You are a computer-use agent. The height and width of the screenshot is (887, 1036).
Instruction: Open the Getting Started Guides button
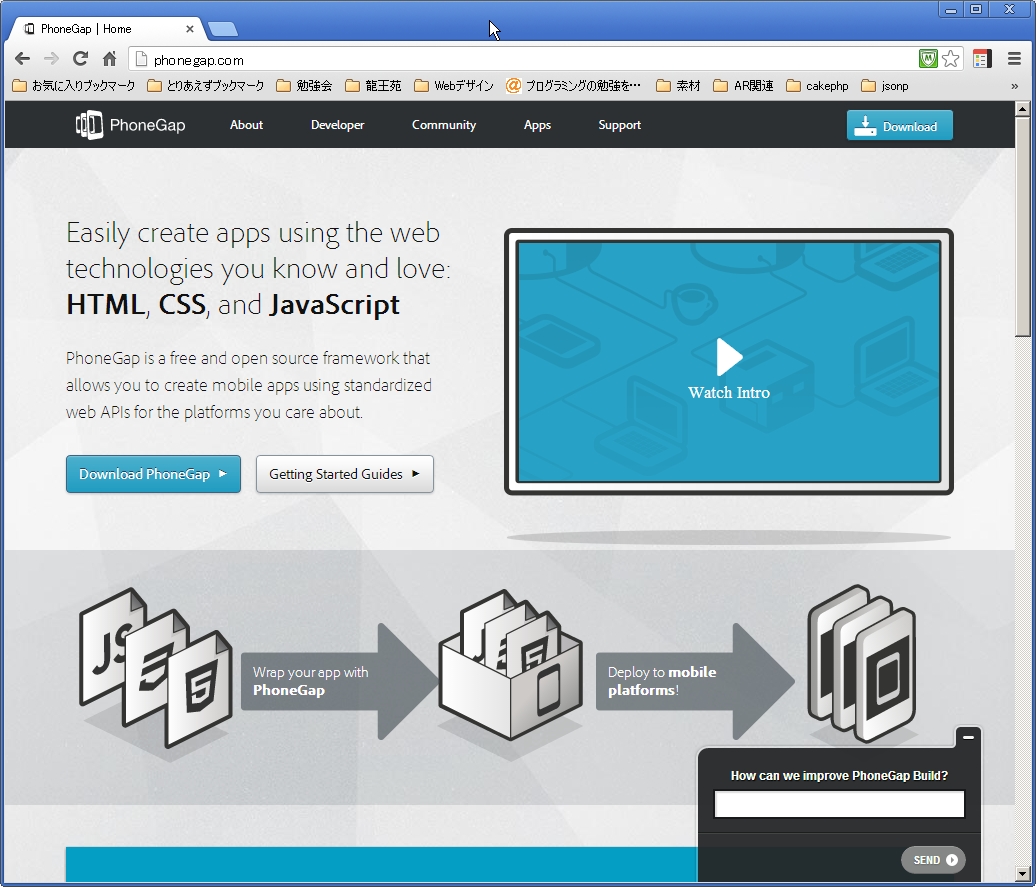click(x=345, y=474)
